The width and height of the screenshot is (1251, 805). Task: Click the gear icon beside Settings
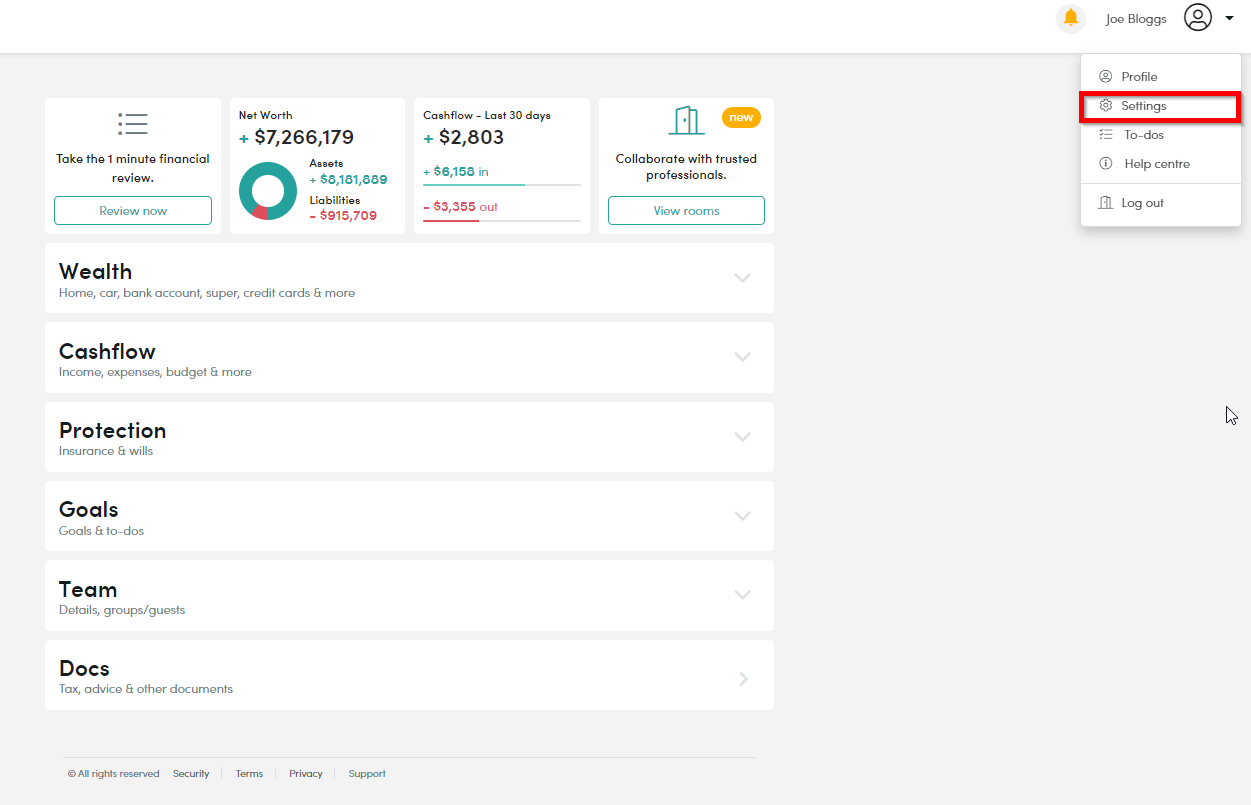tap(1105, 105)
